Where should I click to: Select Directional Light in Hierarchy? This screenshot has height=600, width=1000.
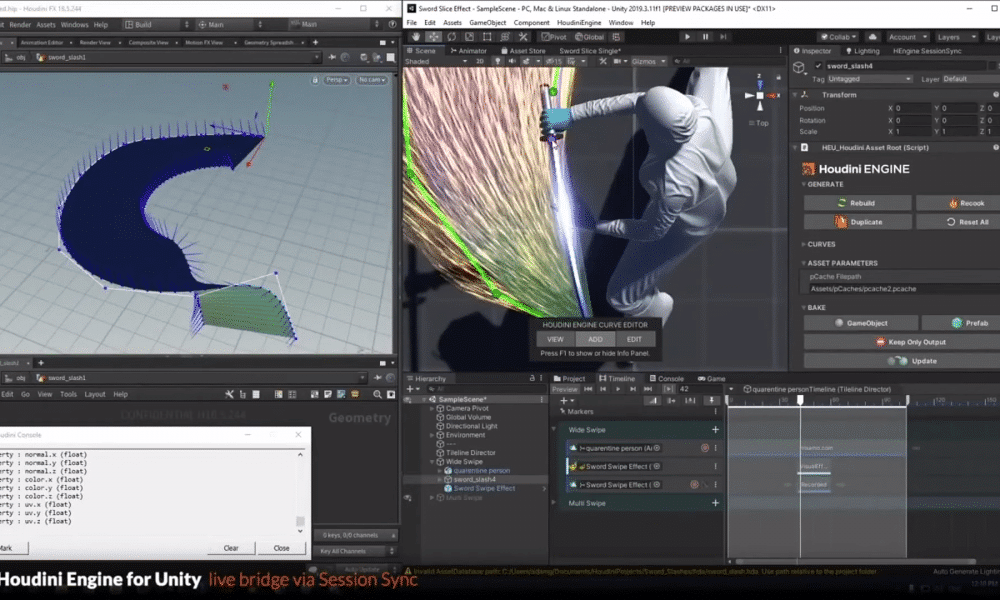[471, 426]
